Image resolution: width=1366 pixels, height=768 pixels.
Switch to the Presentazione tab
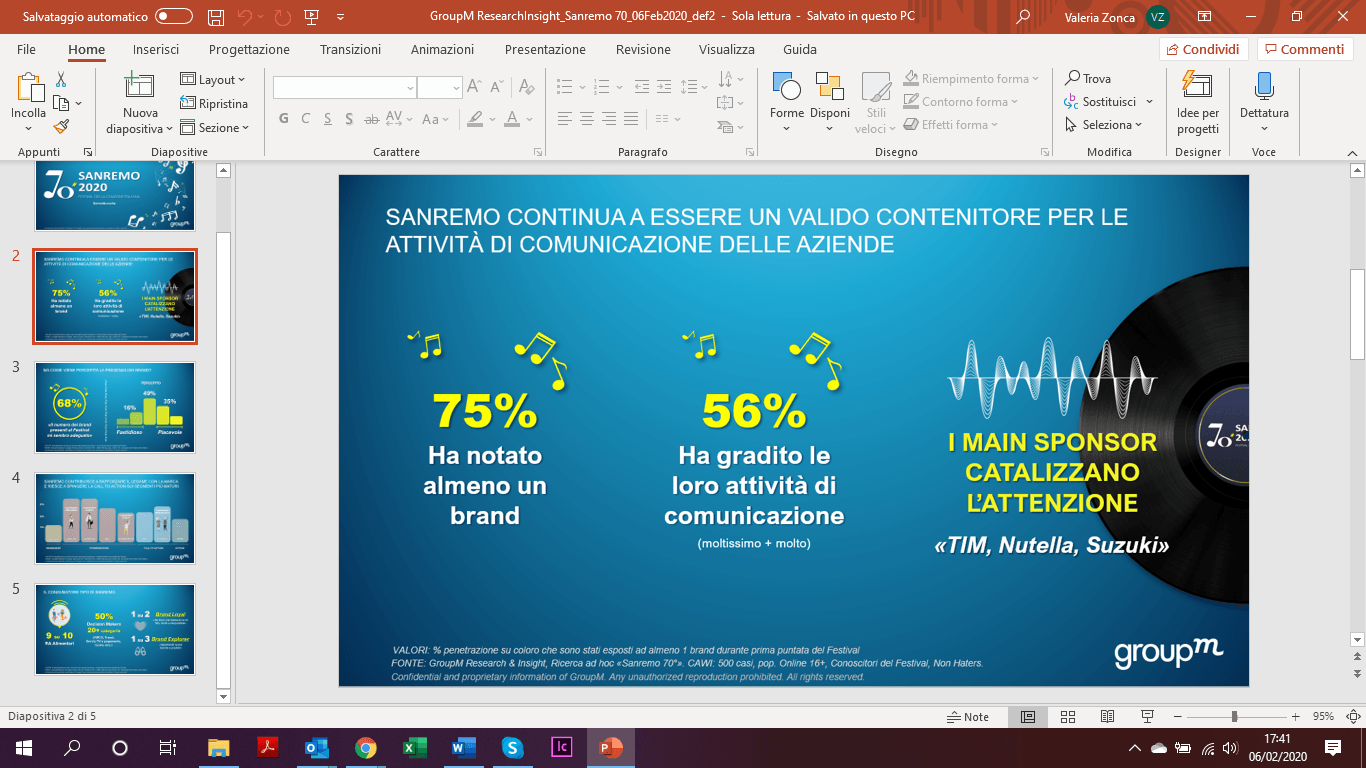(x=545, y=49)
